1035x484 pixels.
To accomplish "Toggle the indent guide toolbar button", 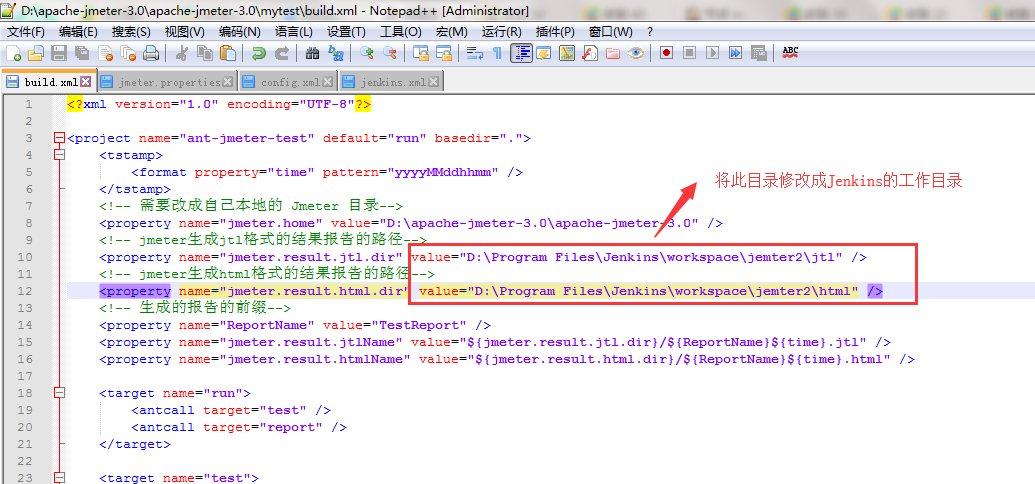I will pyautogui.click(x=521, y=53).
